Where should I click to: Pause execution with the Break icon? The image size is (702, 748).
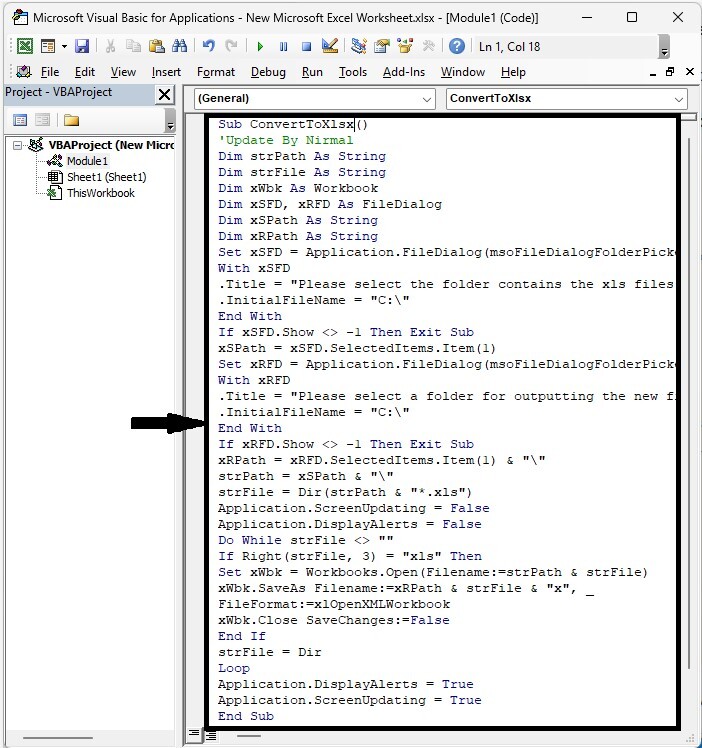coord(283,46)
